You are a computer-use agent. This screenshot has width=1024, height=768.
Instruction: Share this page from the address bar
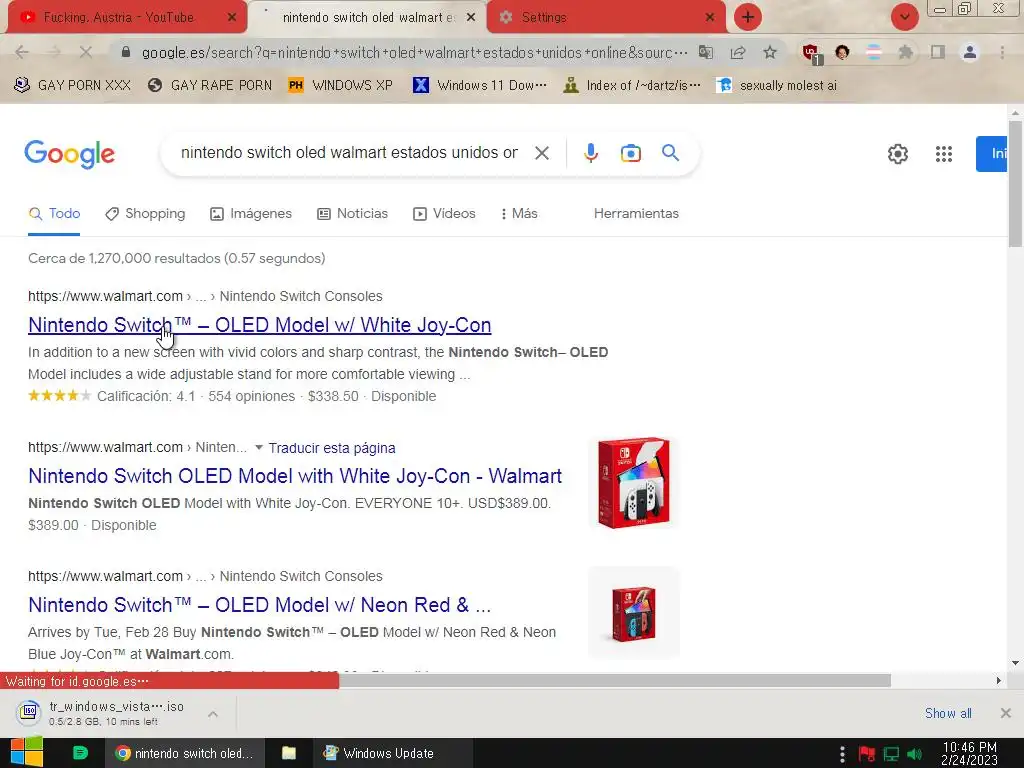click(738, 52)
